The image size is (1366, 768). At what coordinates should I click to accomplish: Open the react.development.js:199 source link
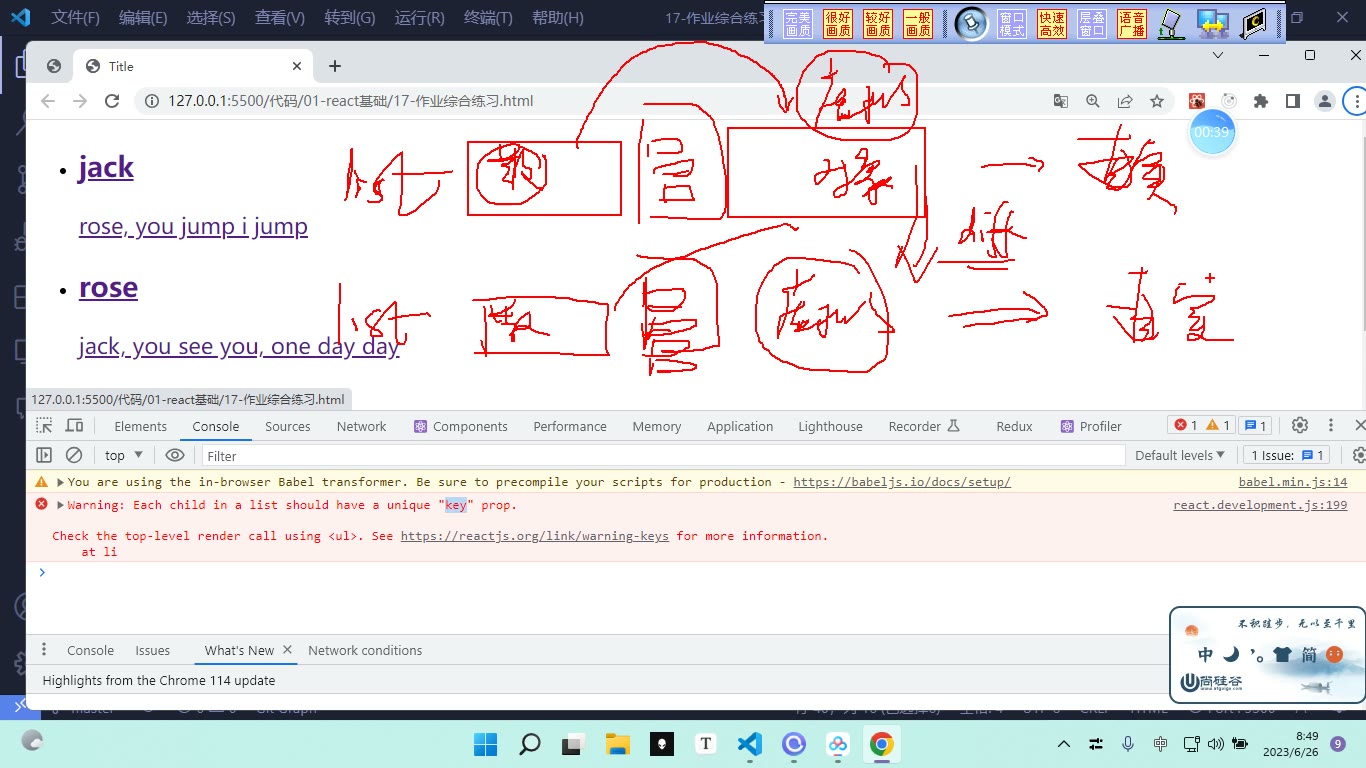pyautogui.click(x=1260, y=505)
